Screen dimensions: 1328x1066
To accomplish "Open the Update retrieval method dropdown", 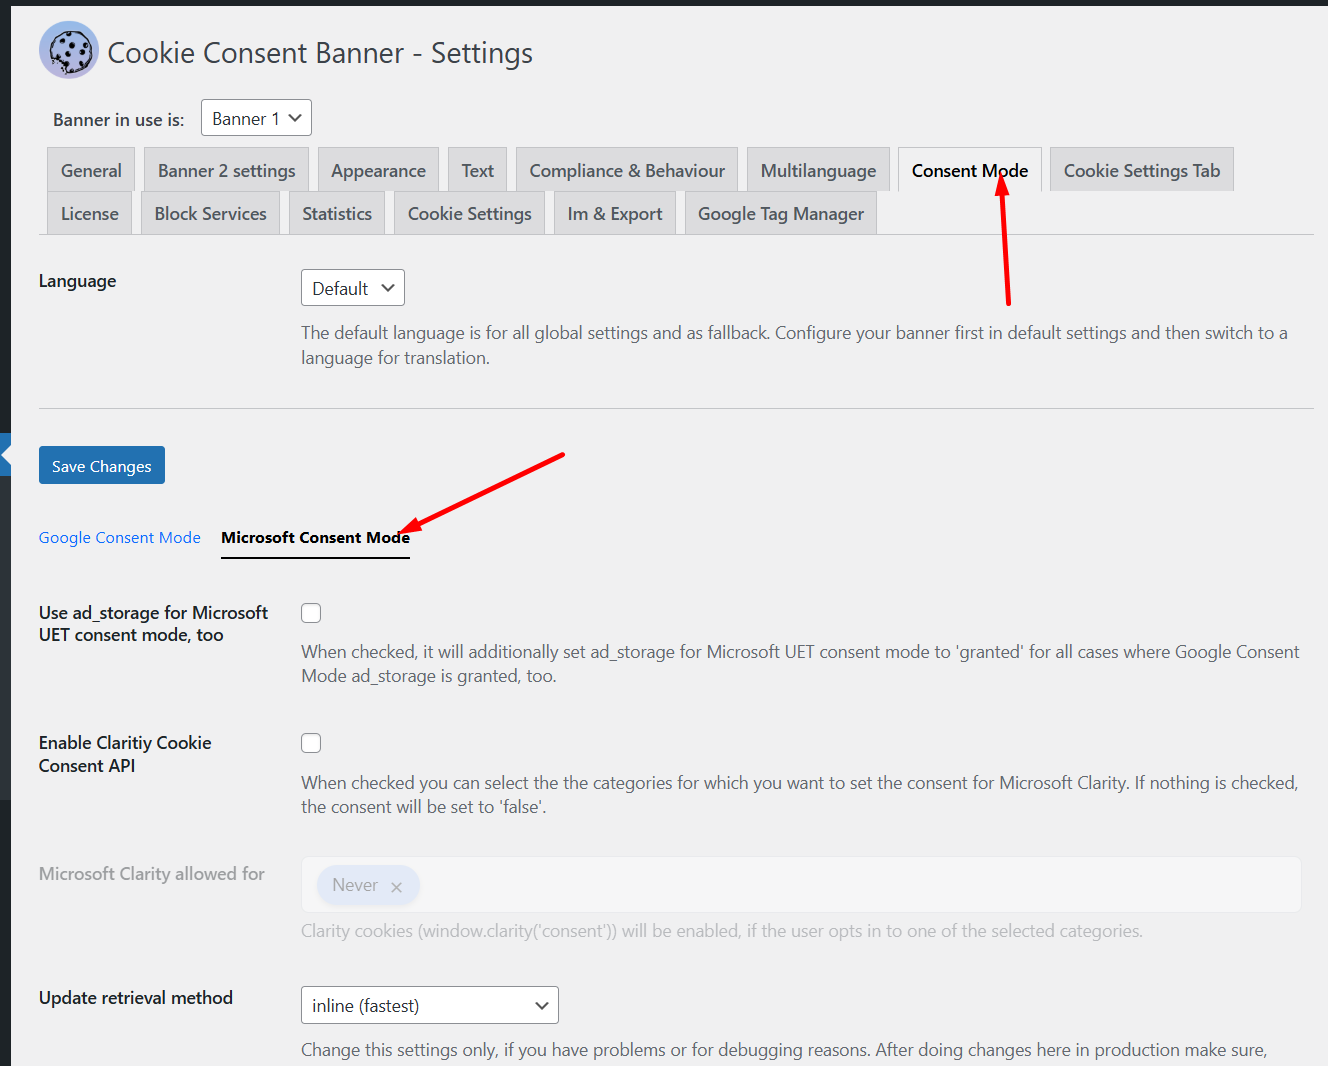I will [x=429, y=1005].
